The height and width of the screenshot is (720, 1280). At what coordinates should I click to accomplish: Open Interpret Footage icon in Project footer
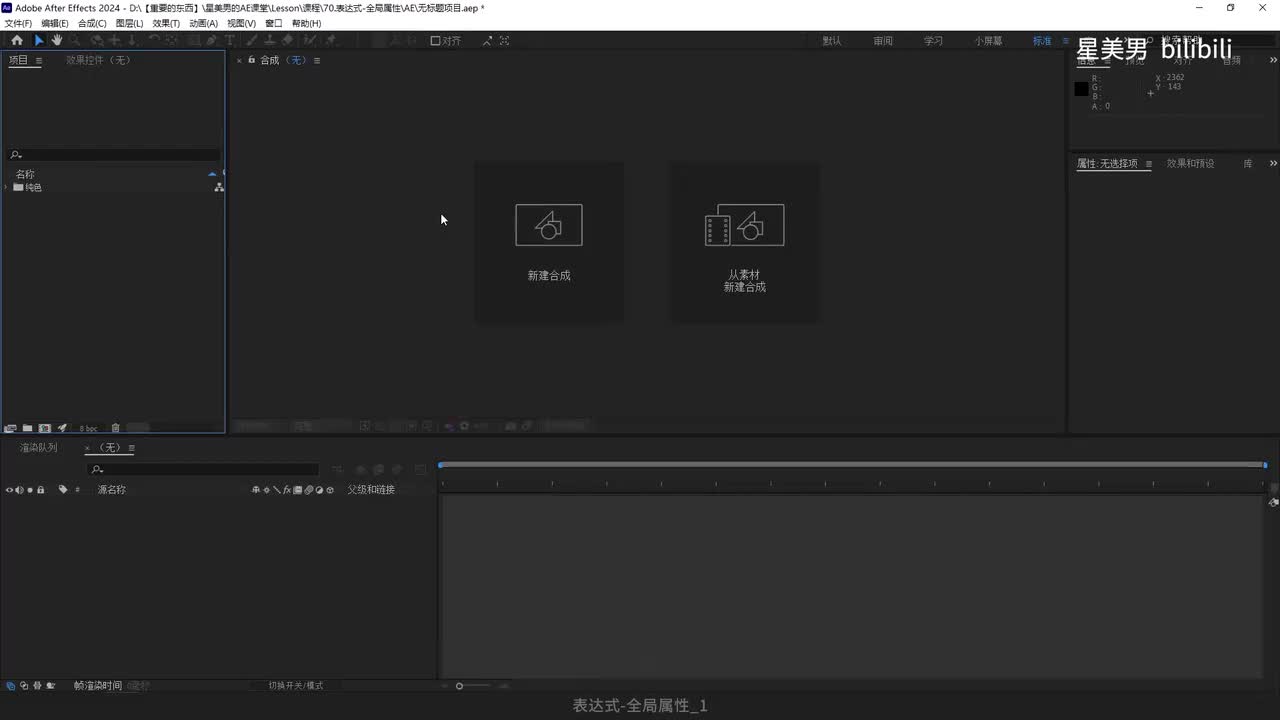click(x=10, y=428)
